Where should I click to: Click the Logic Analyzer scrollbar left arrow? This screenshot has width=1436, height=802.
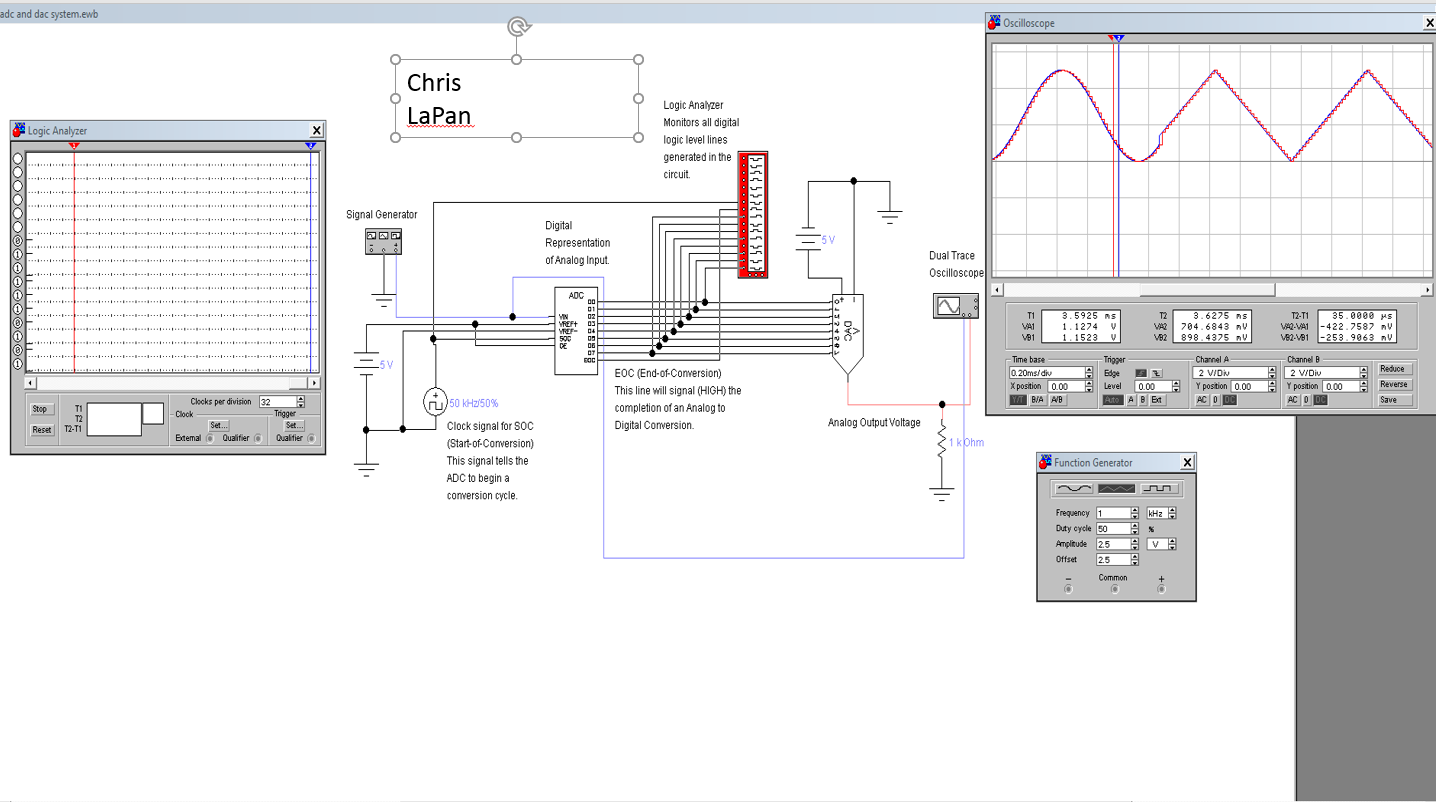pos(30,383)
